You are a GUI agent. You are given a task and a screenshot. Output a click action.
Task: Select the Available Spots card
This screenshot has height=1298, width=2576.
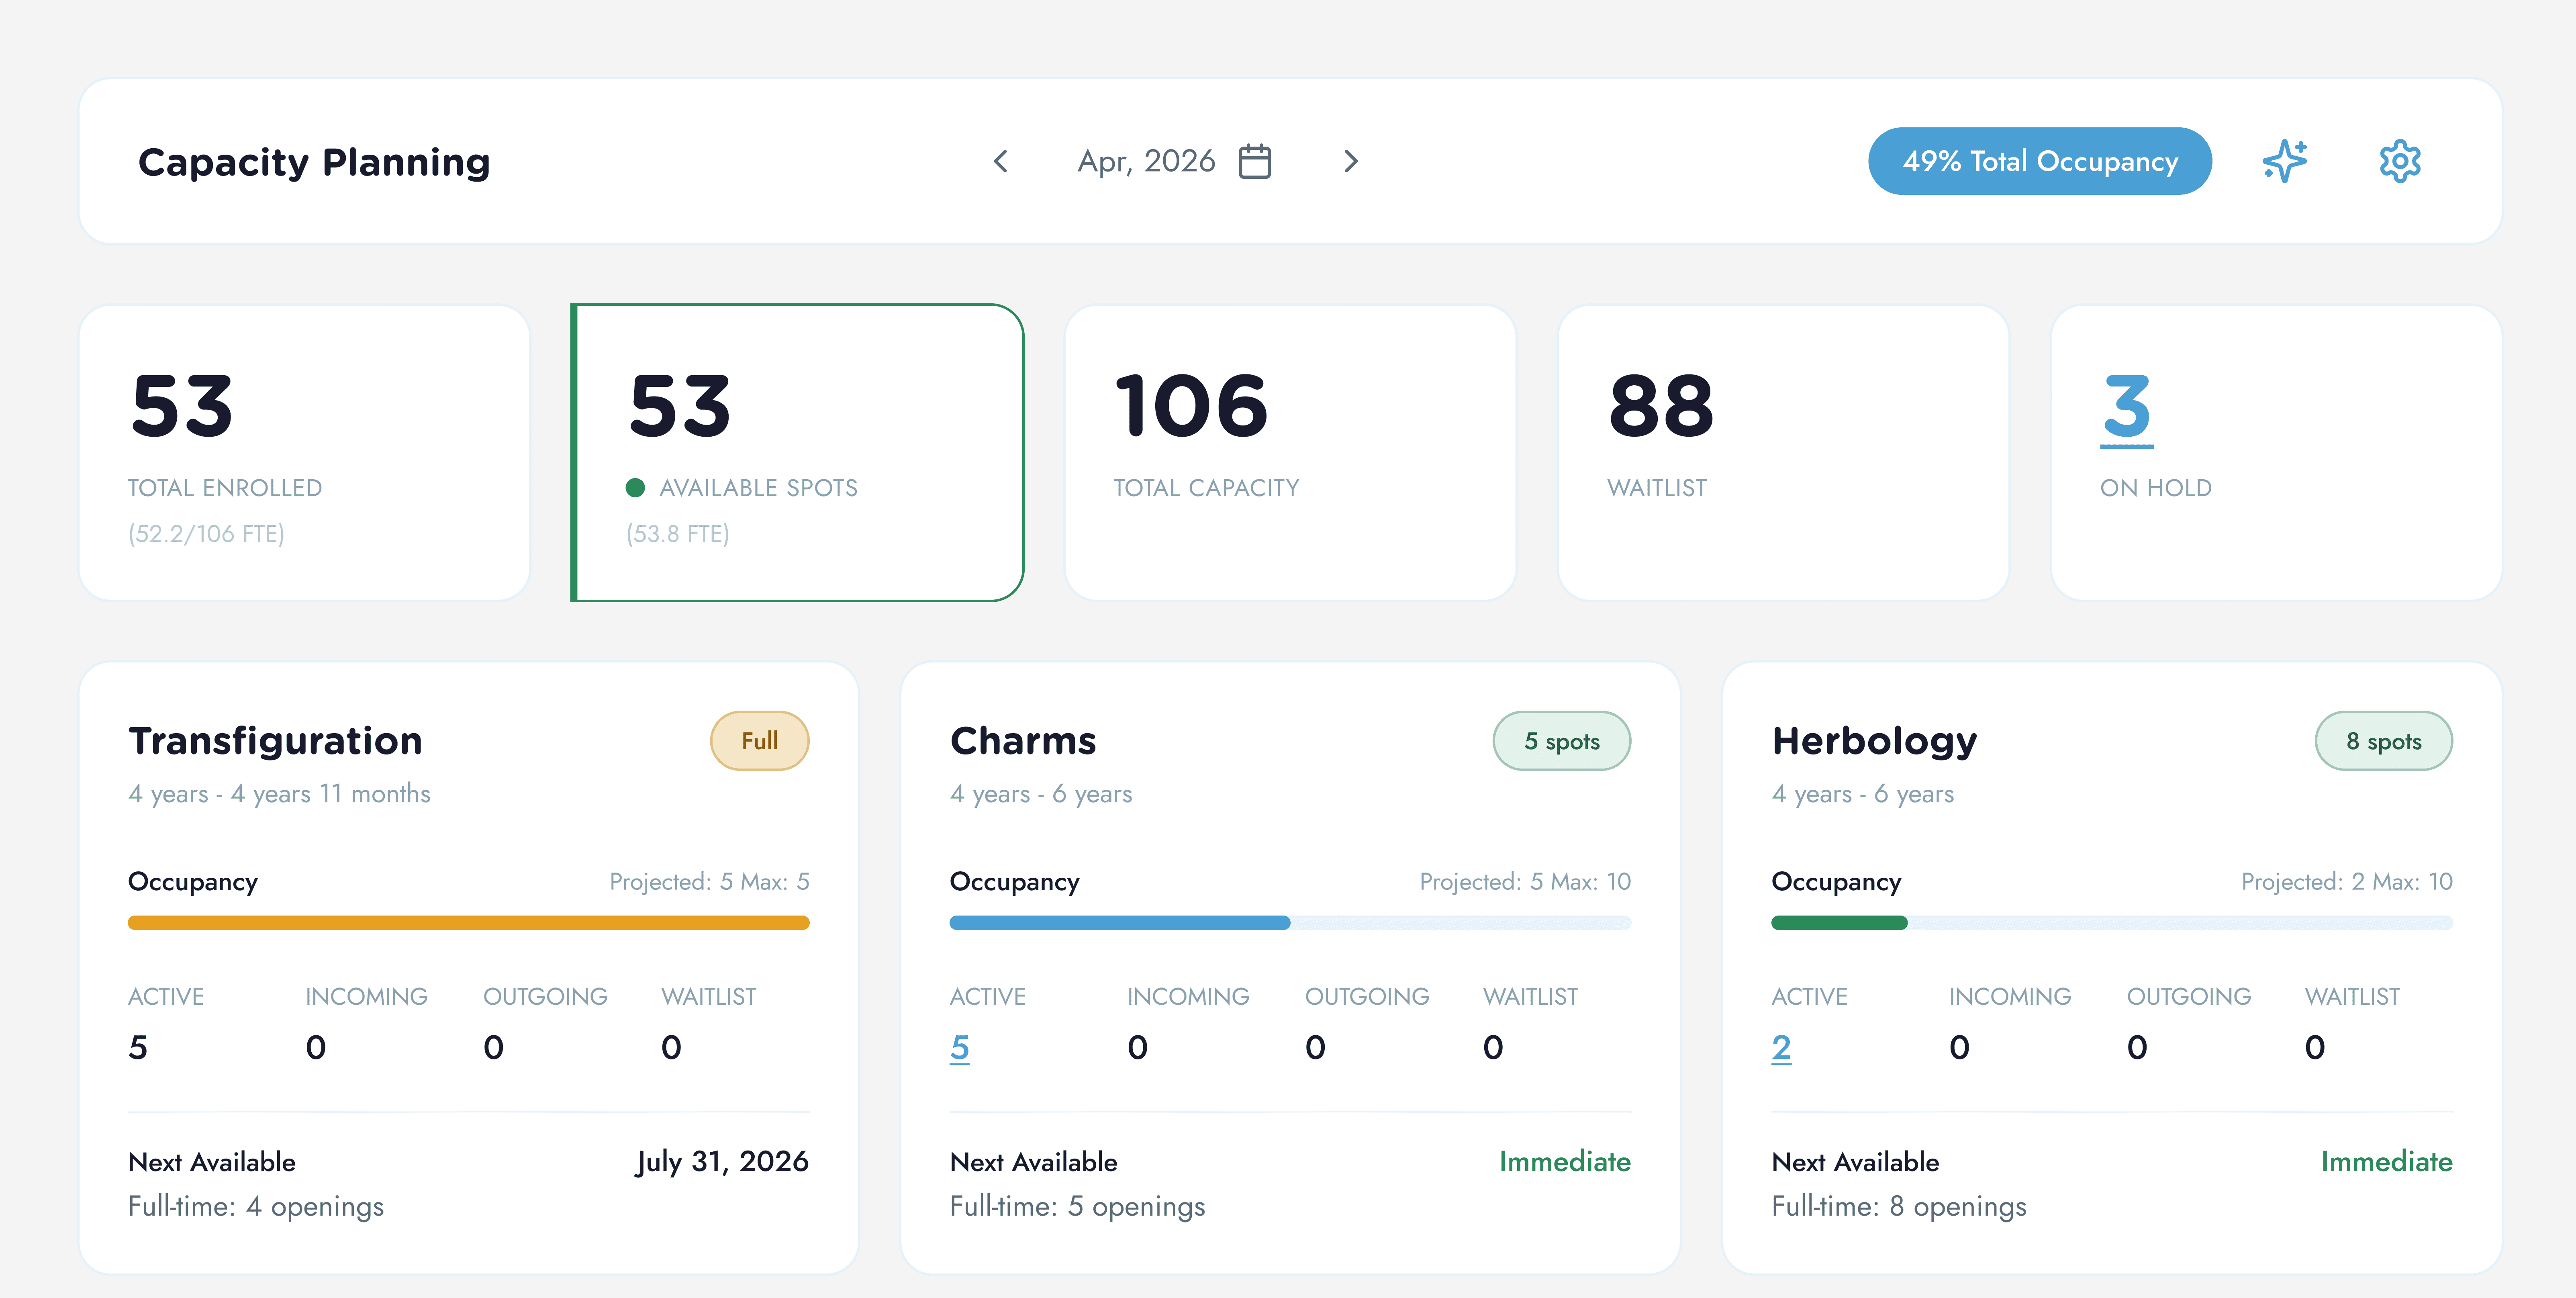click(797, 452)
